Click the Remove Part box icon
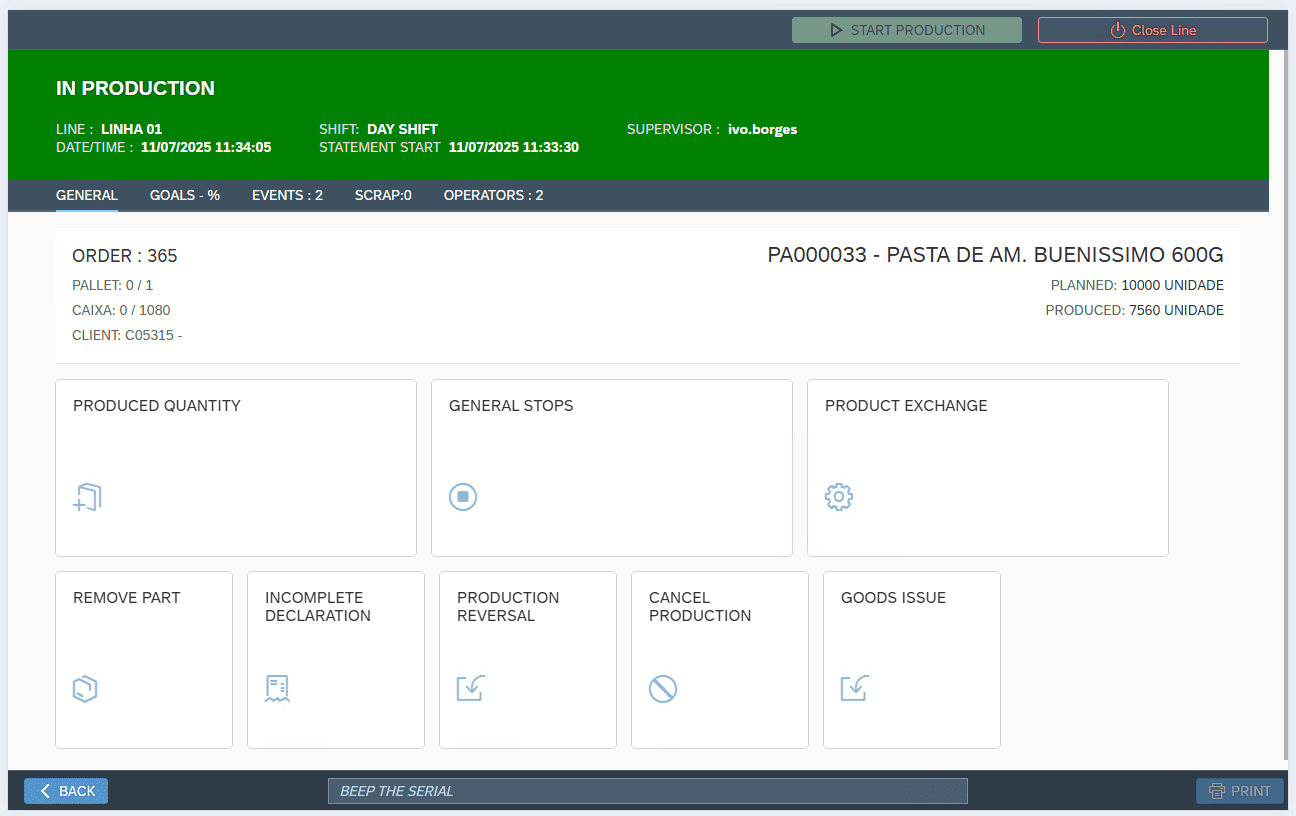 (x=86, y=689)
